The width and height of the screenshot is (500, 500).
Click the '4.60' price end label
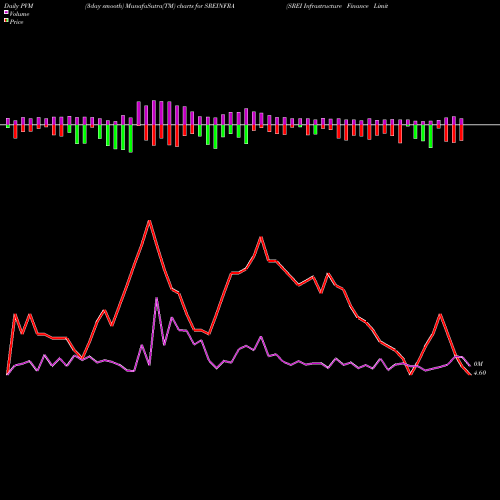coord(480,373)
